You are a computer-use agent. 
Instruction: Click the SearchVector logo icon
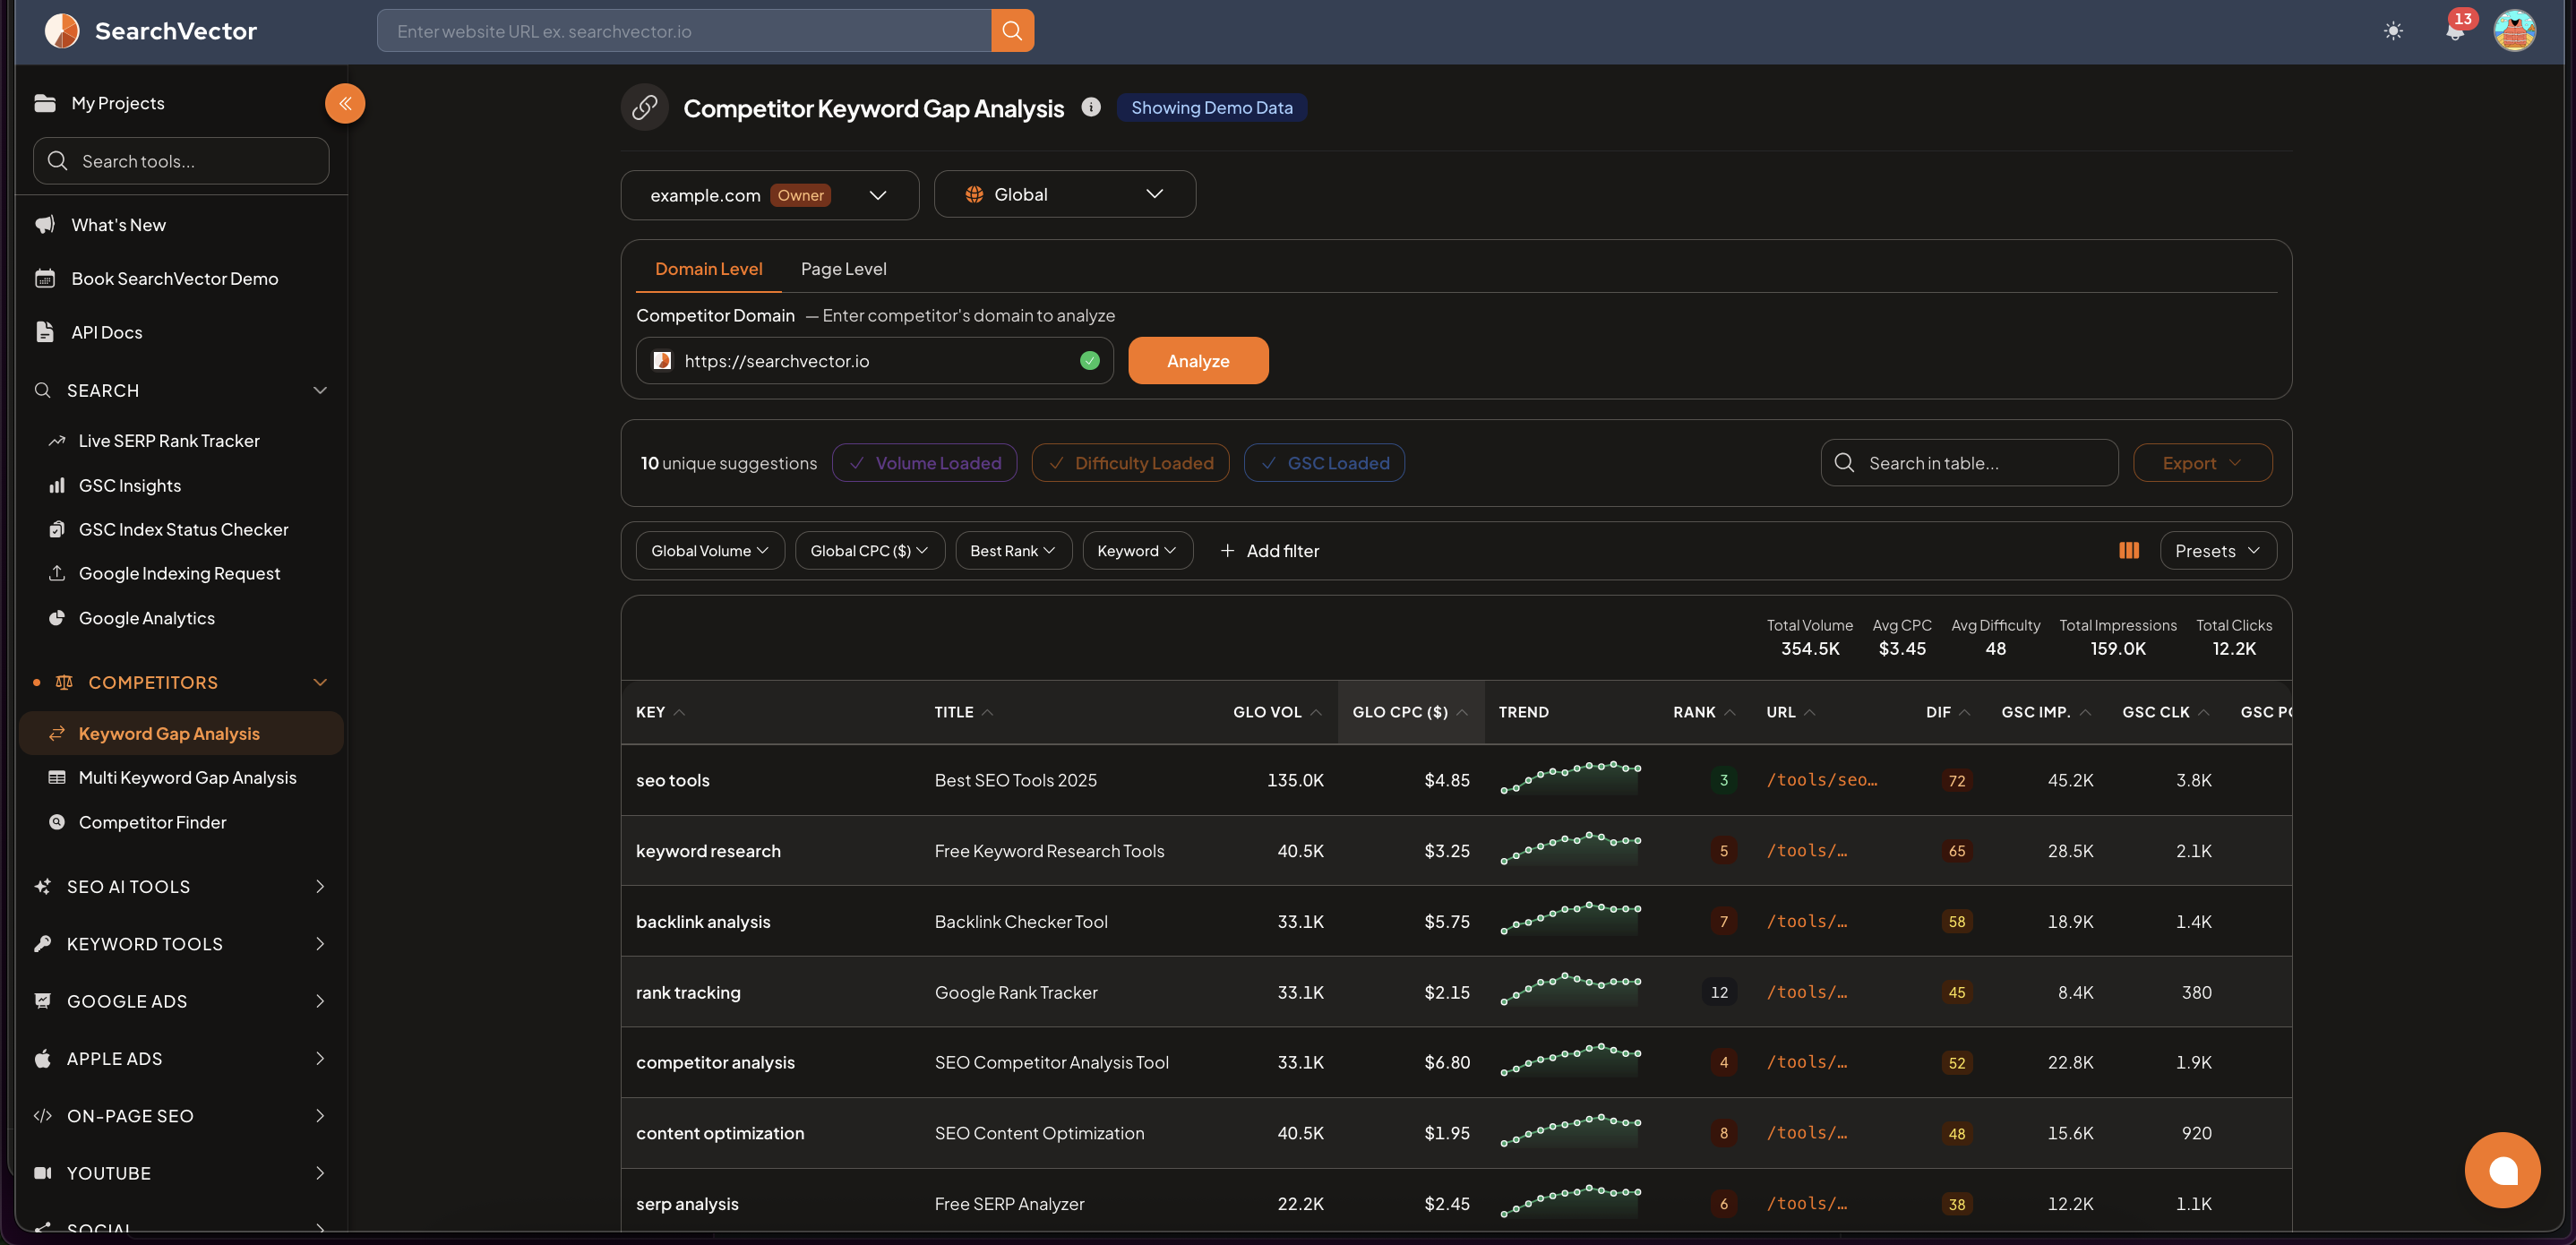[x=62, y=31]
